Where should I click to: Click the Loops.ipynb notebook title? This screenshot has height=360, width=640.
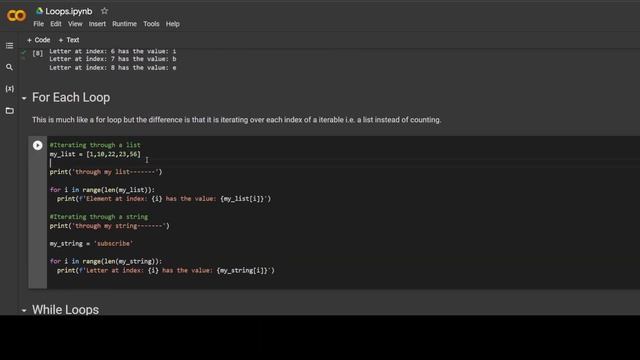[69, 11]
